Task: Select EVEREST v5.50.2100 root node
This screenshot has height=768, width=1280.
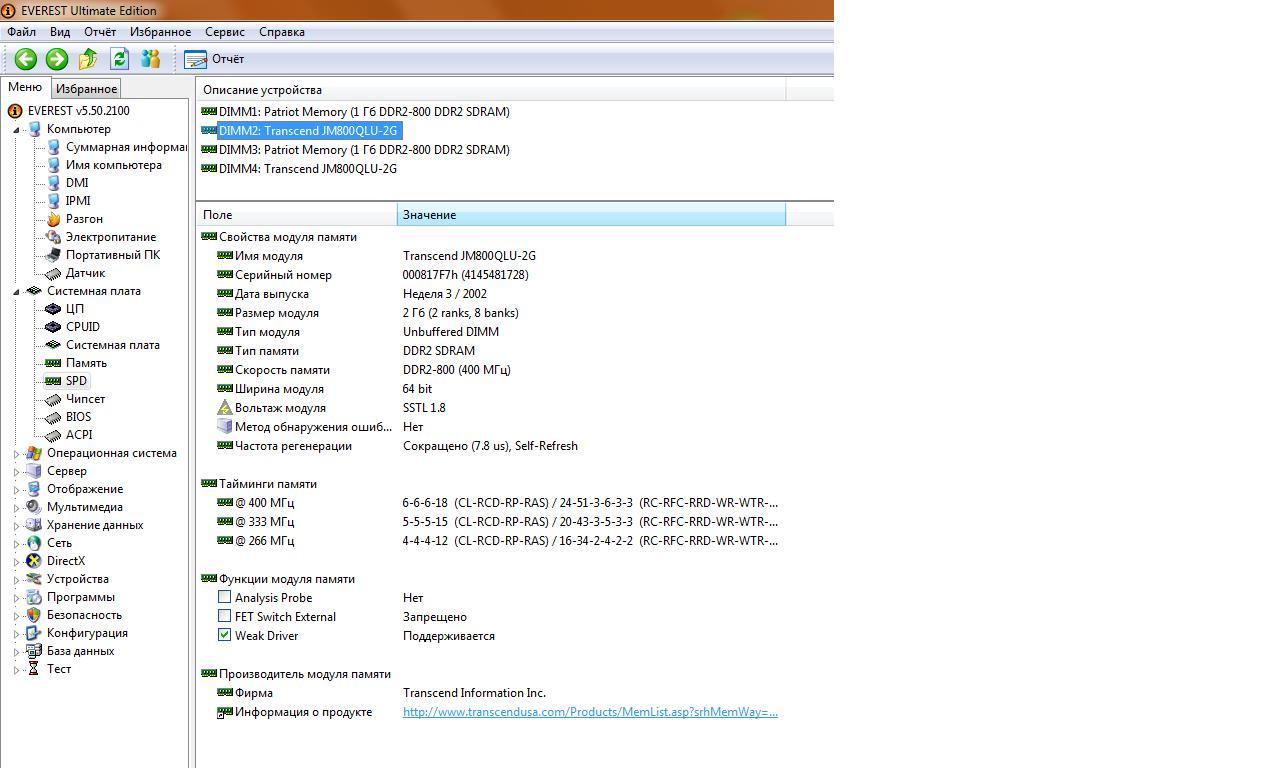Action: 78,111
